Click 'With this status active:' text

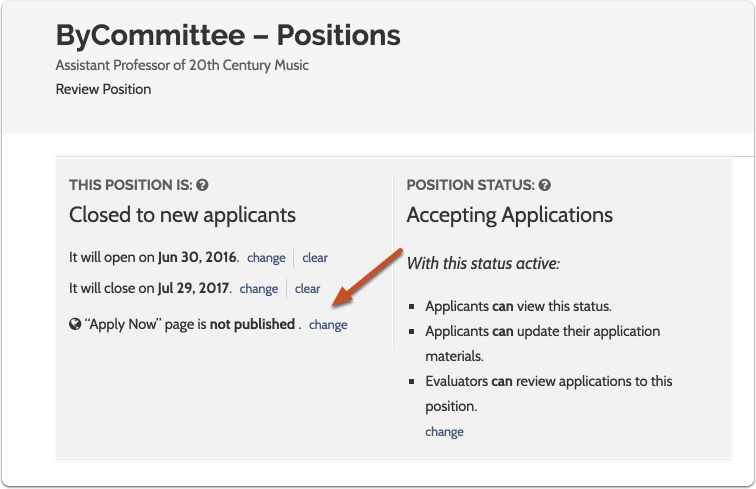coord(483,264)
